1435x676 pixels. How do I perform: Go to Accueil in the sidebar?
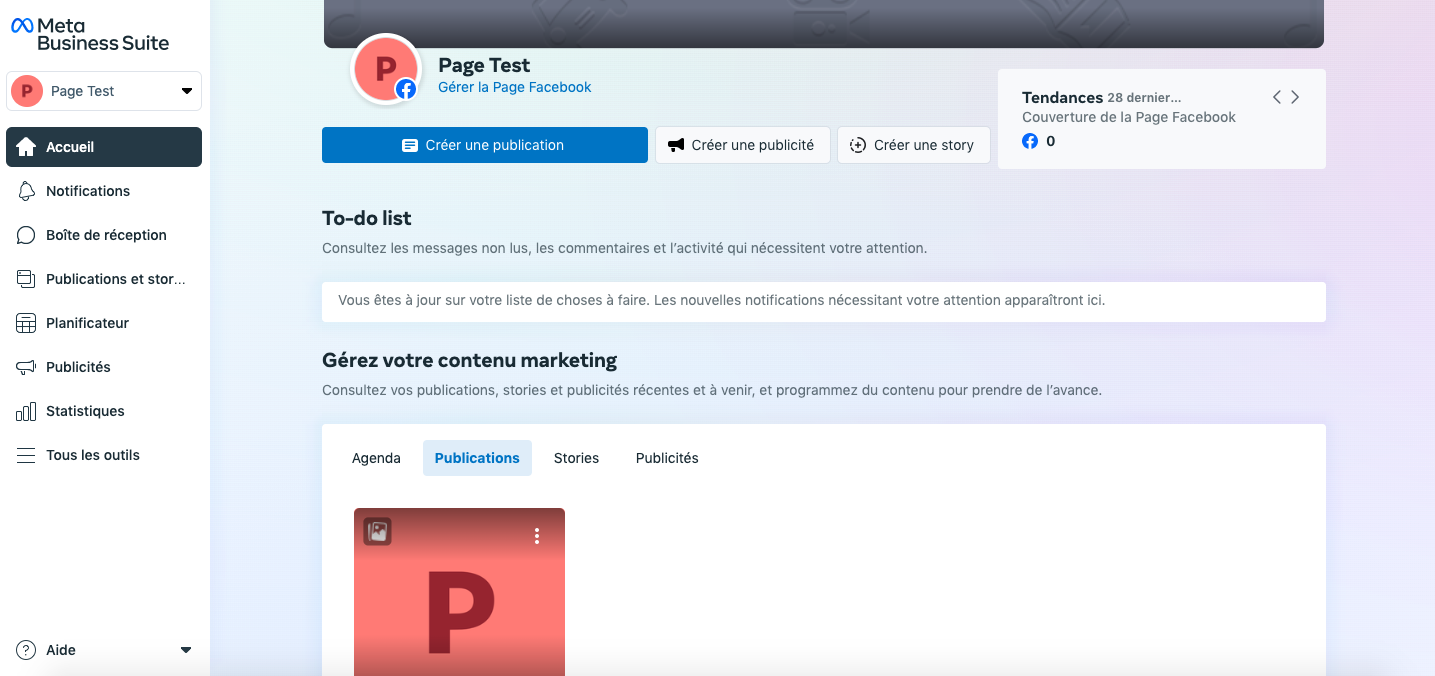coord(104,147)
